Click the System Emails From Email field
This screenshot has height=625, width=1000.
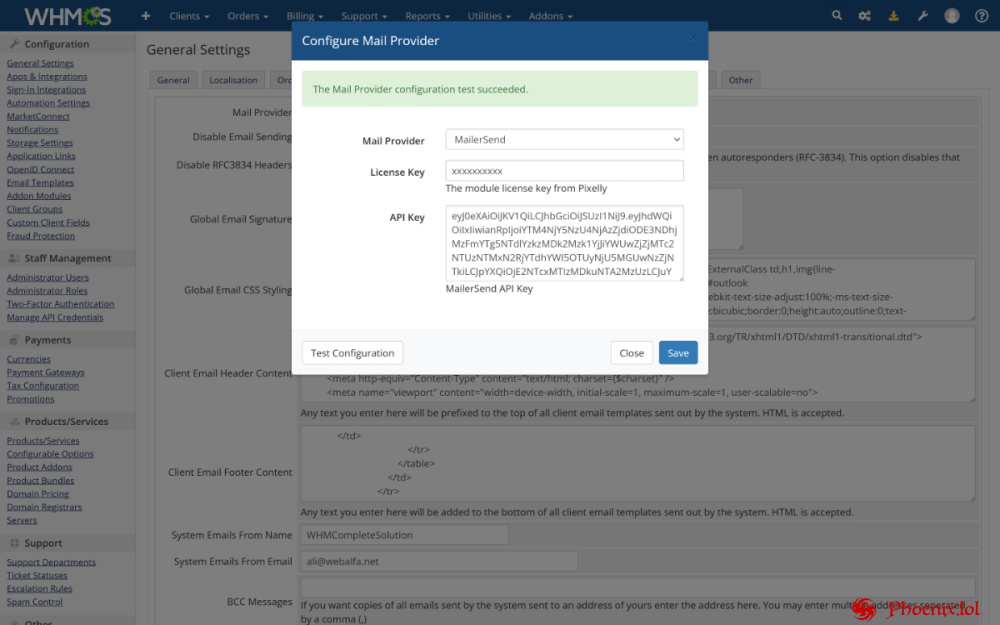pyautogui.click(x=438, y=560)
